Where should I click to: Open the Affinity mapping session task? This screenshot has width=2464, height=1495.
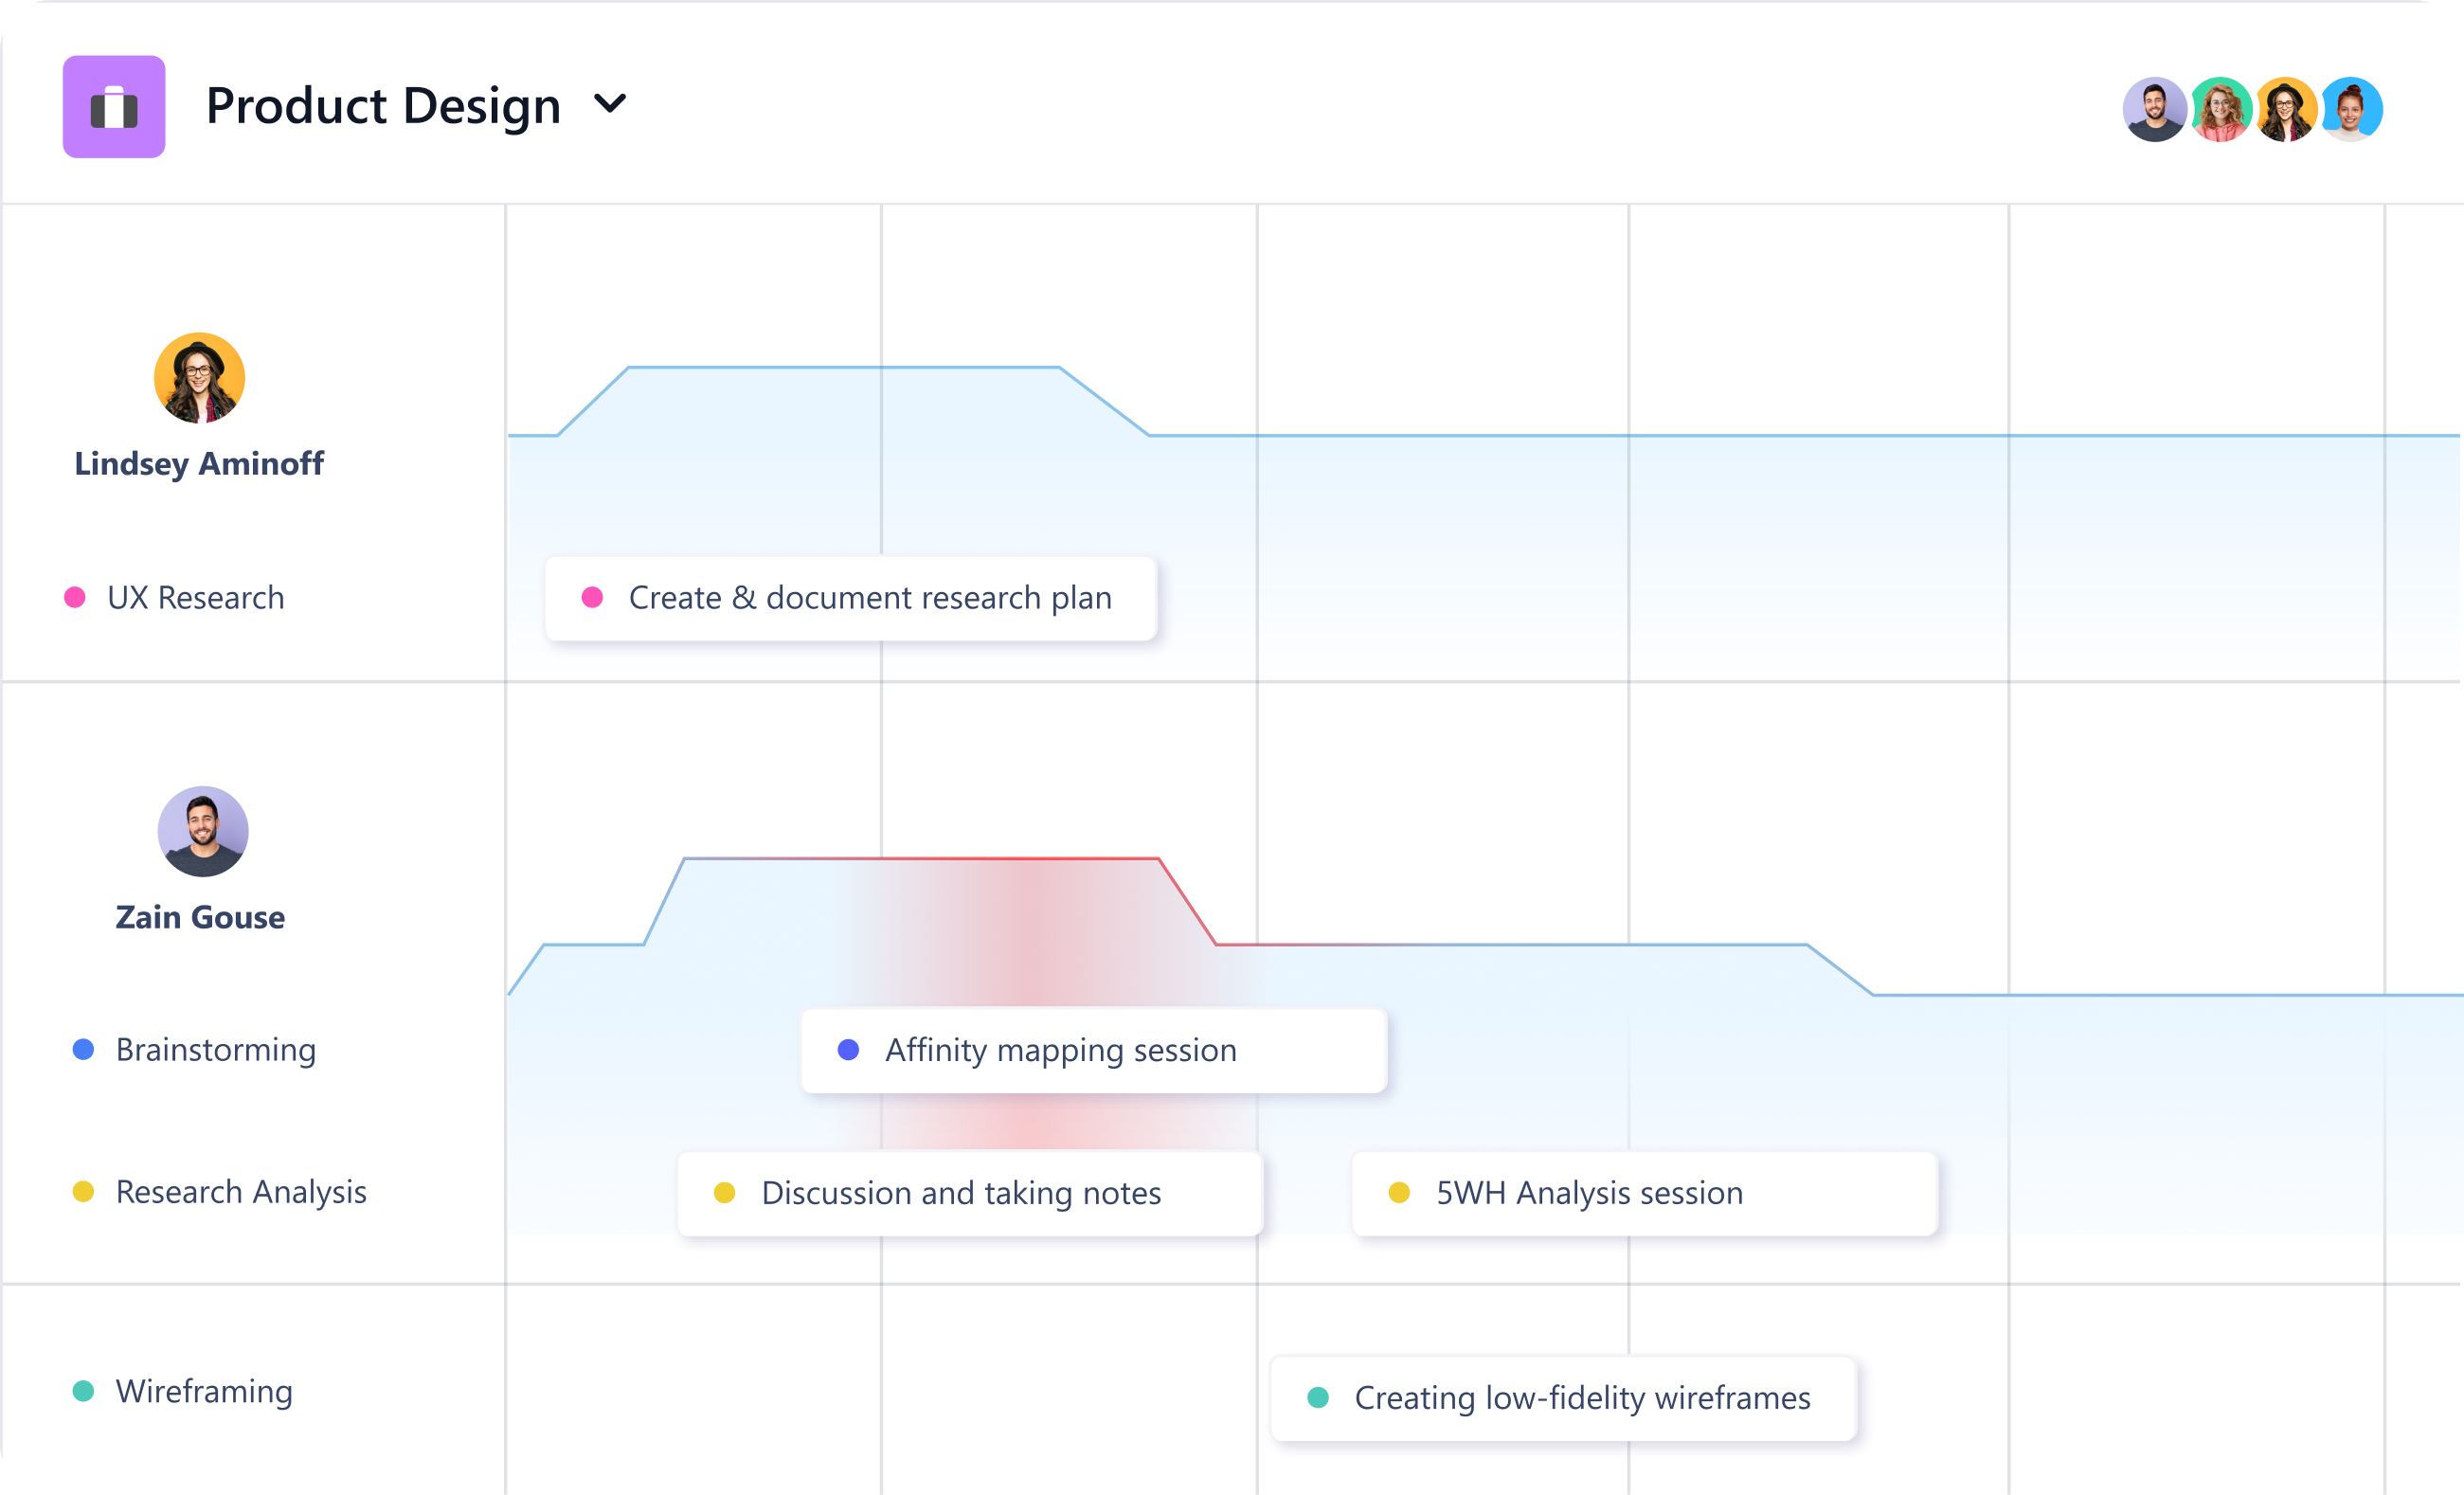(1093, 1050)
